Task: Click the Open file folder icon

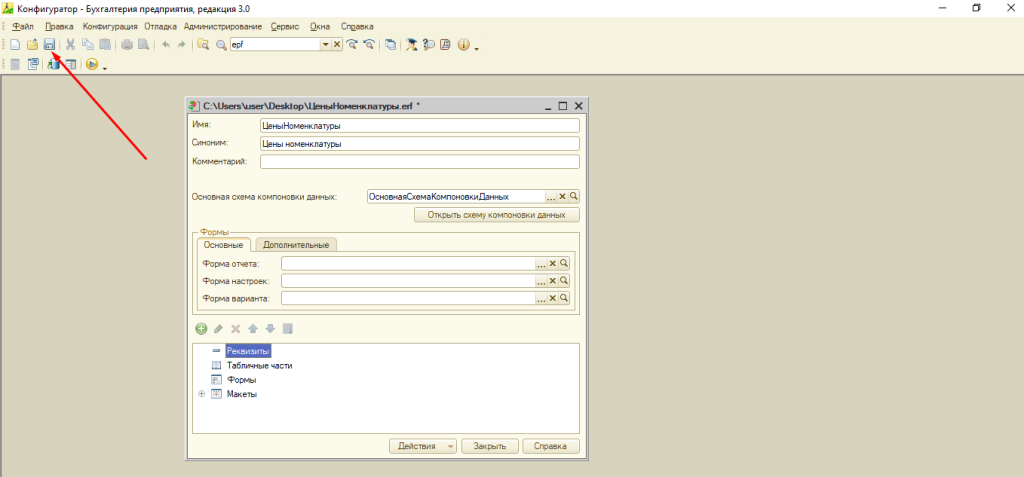Action: point(32,45)
